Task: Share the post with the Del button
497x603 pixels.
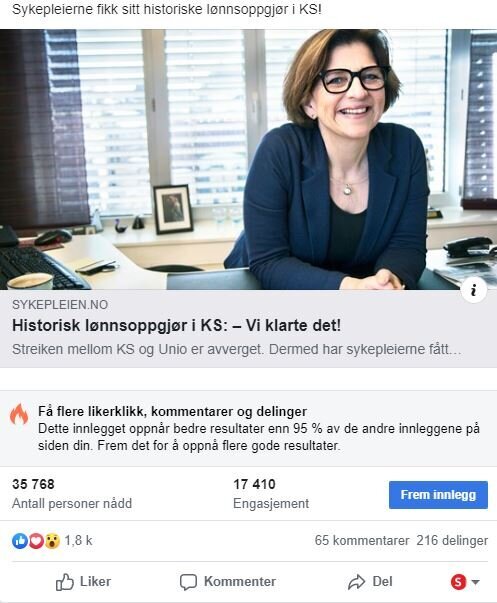Action: [370, 582]
